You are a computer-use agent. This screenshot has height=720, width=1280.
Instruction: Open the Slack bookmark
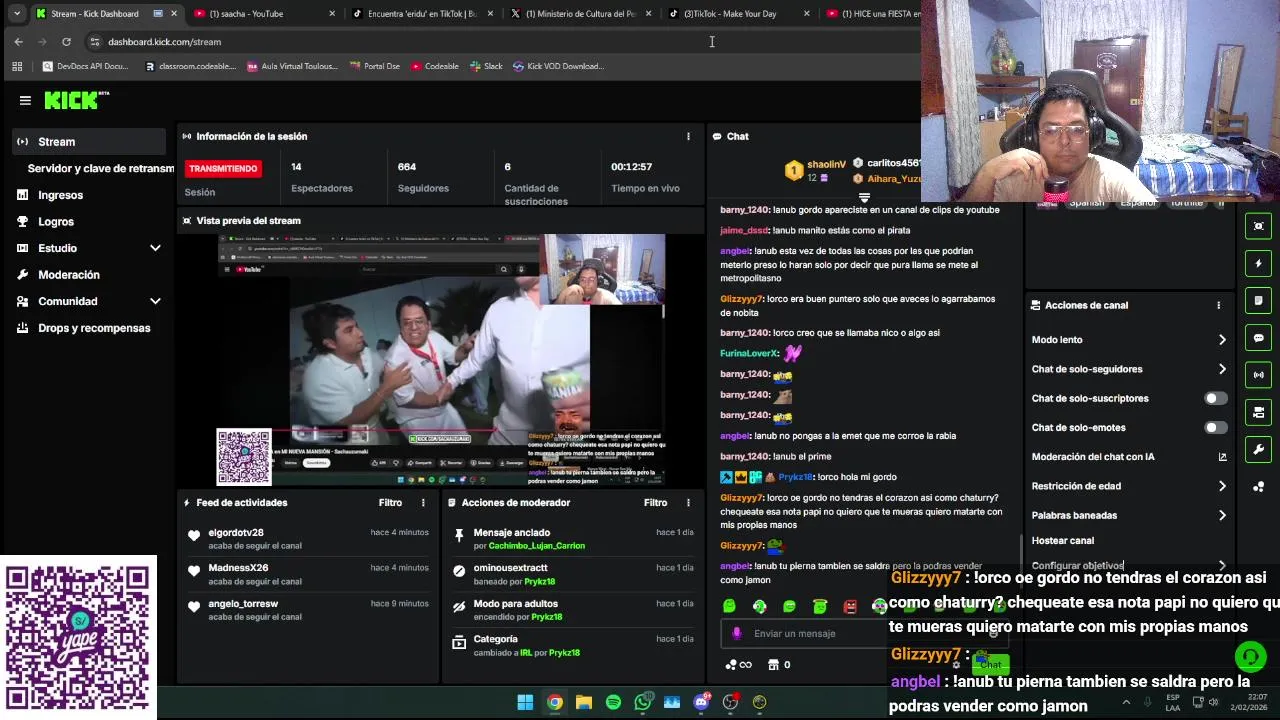(485, 66)
